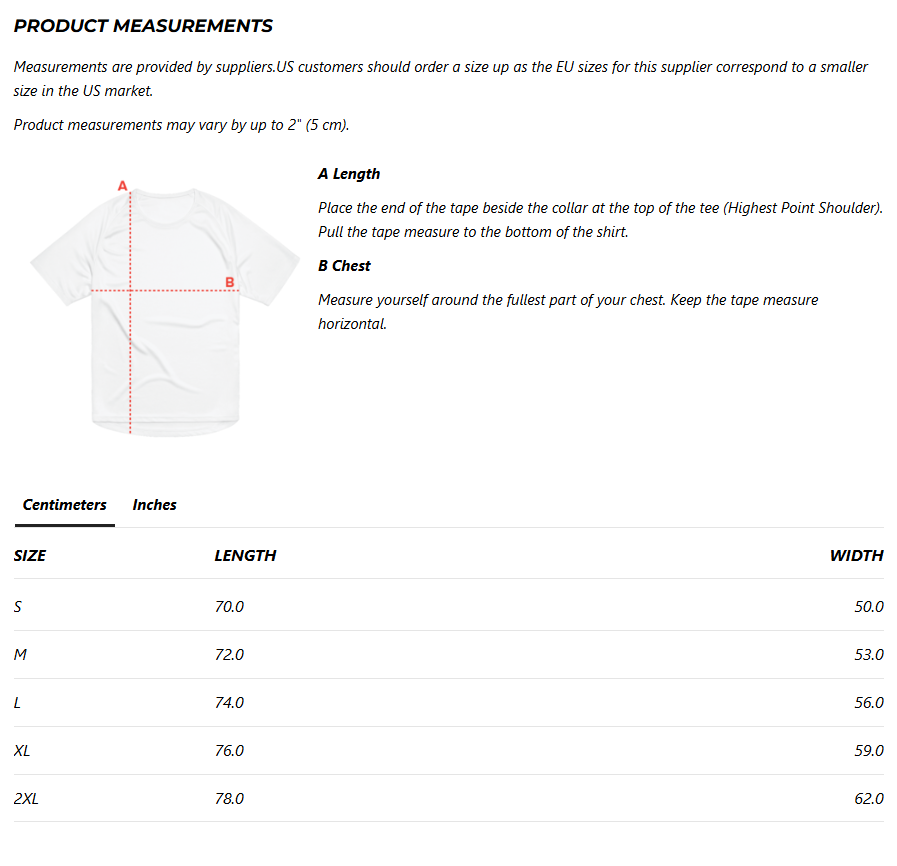
Task: Select the L size row
Action: pyautogui.click(x=448, y=702)
